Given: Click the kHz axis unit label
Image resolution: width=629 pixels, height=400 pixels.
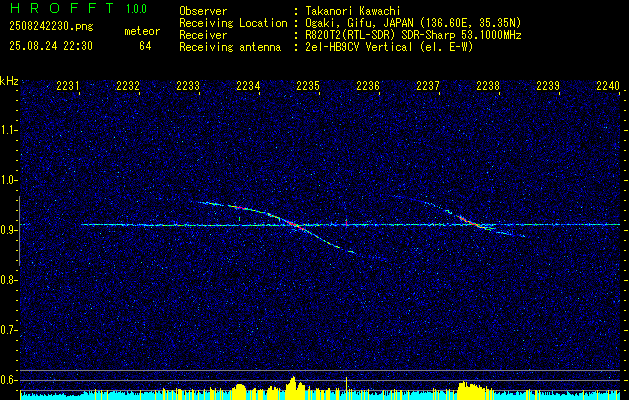Looking at the screenshot, I should 9,81.
